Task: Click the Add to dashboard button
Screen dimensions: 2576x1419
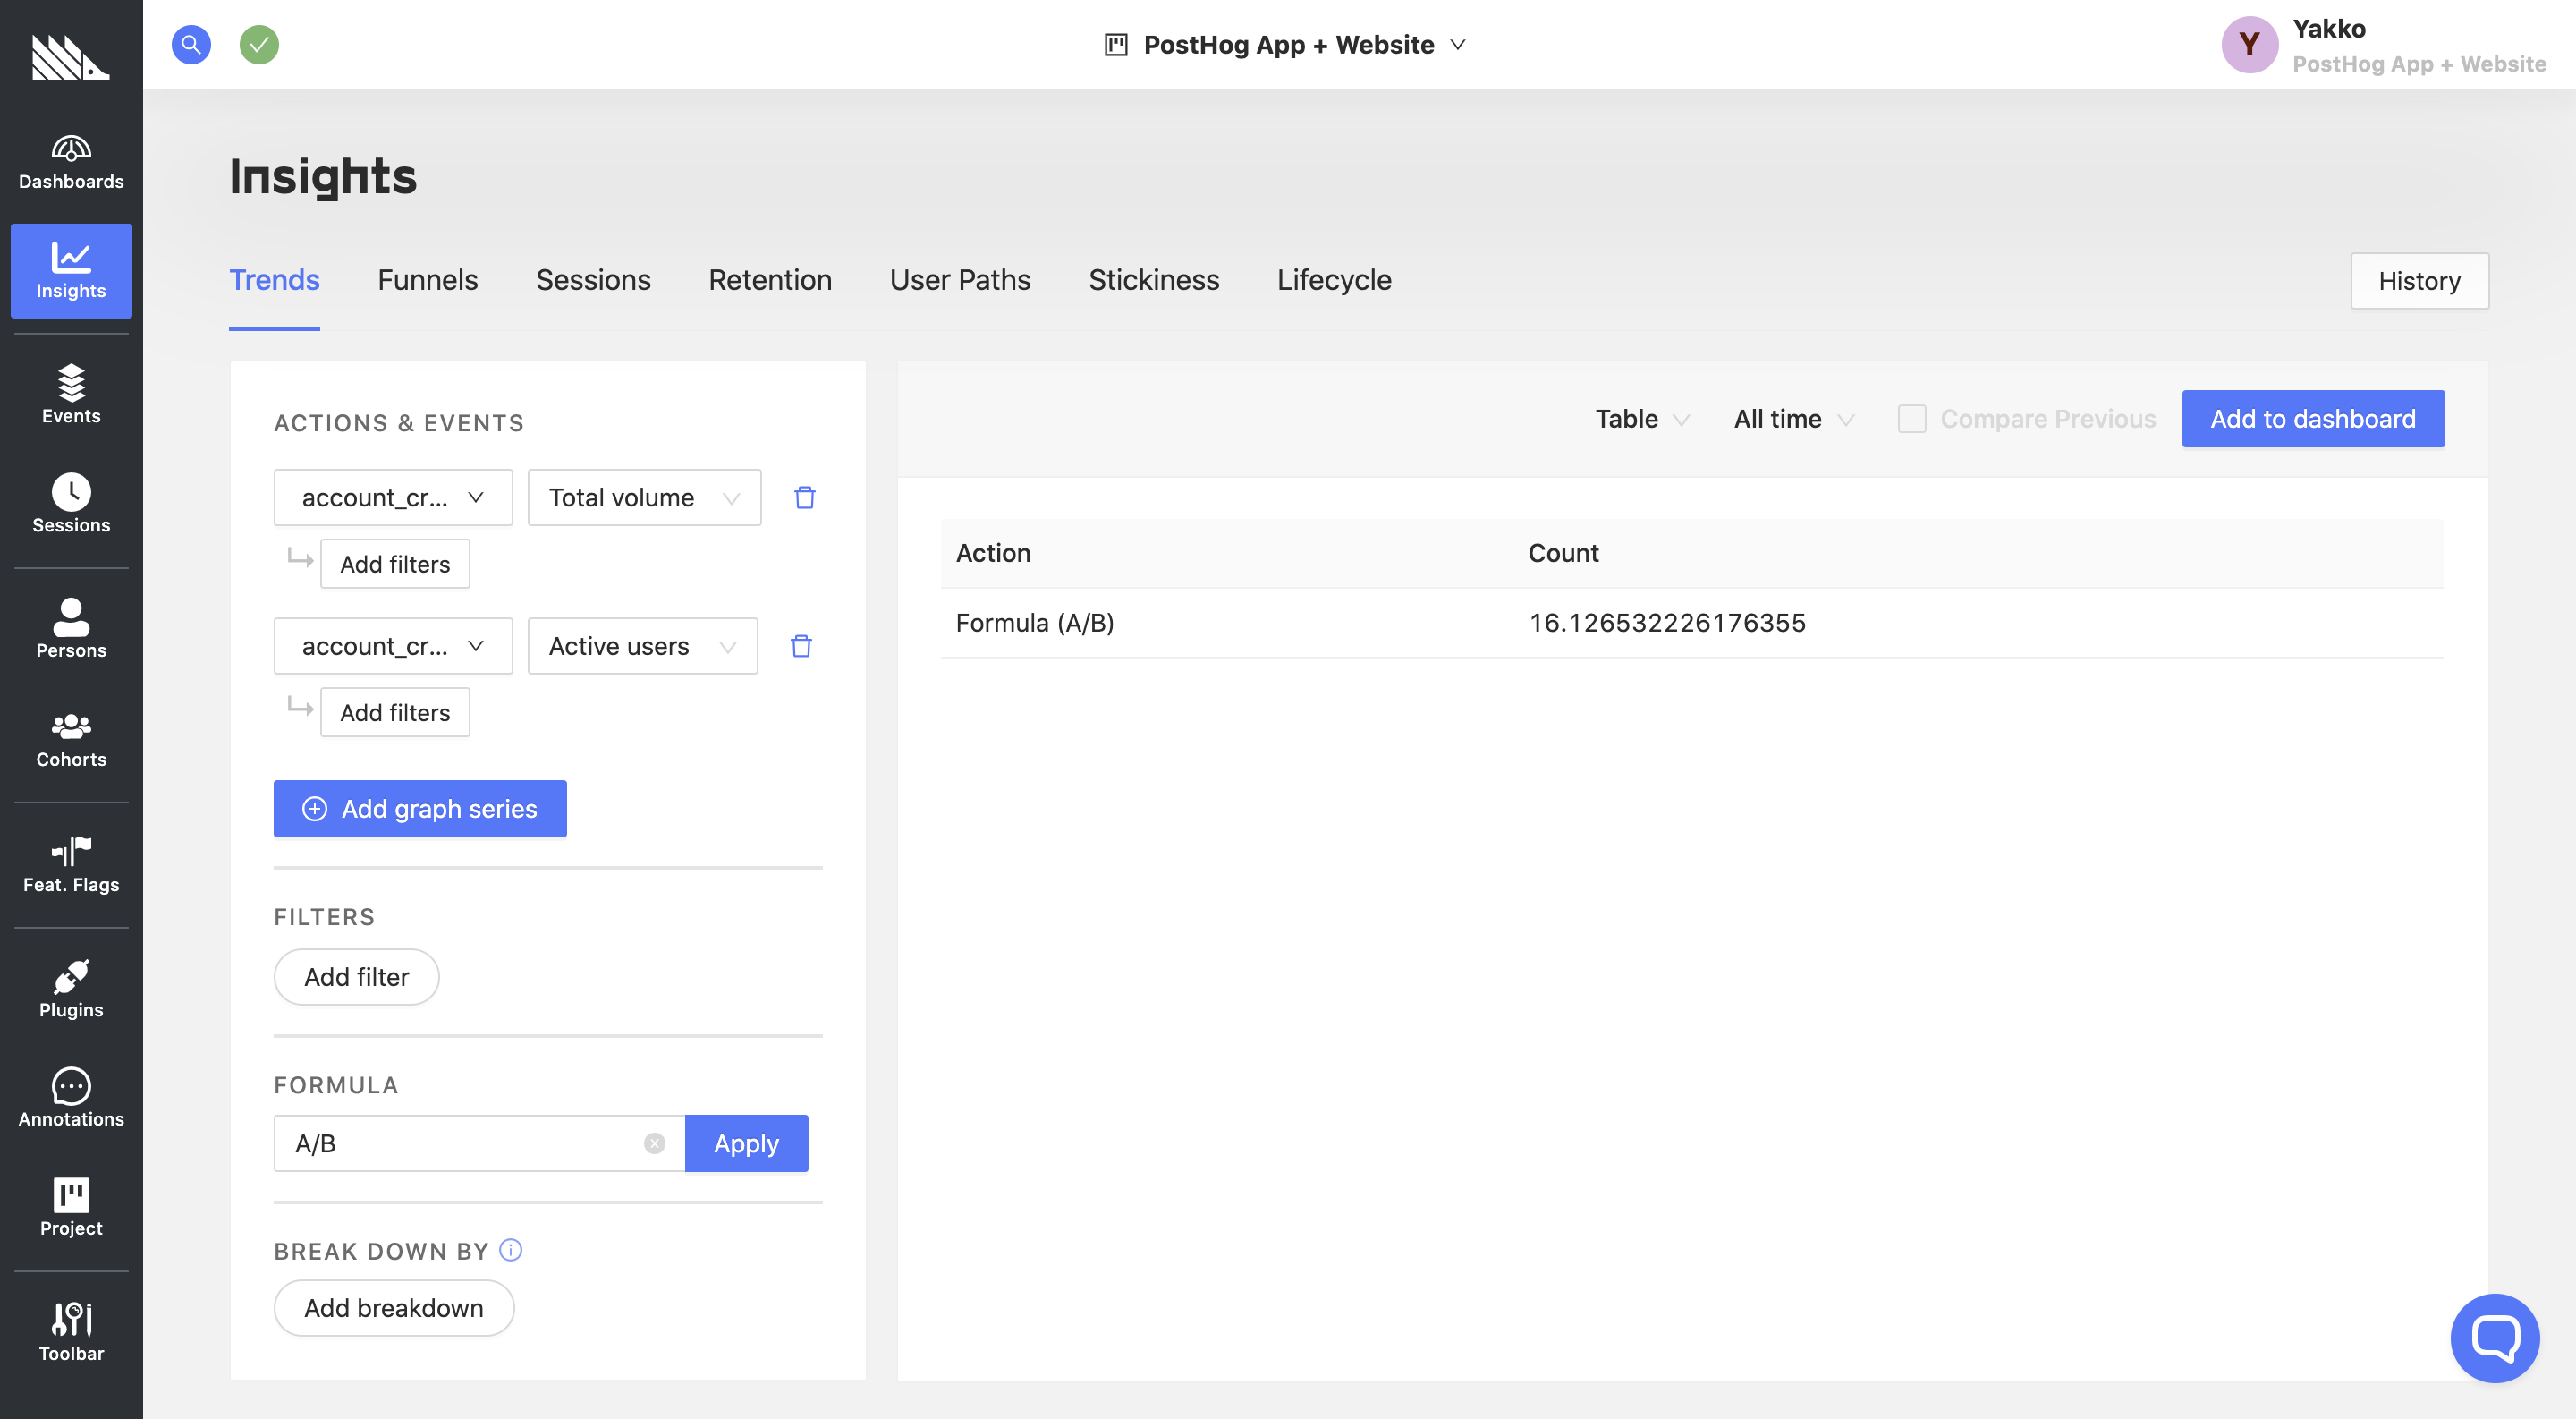Action: pos(2312,419)
